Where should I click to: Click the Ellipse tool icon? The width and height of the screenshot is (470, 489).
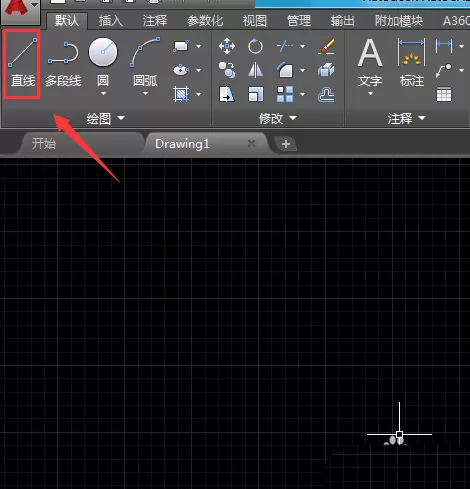[x=181, y=70]
